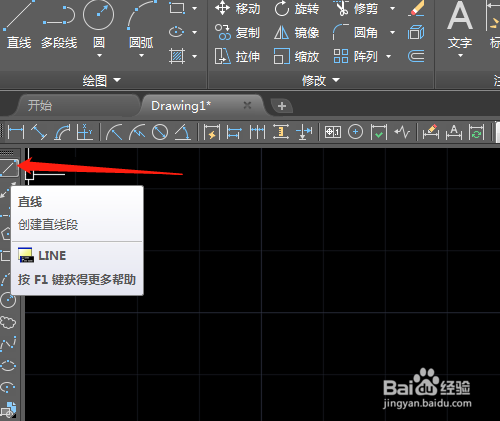This screenshot has height=421, width=500.
Task: Select the center mark tool
Action: pos(355,132)
